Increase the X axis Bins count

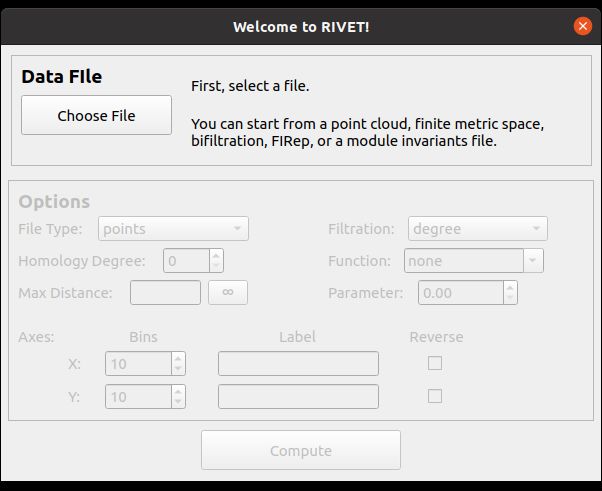point(178,359)
